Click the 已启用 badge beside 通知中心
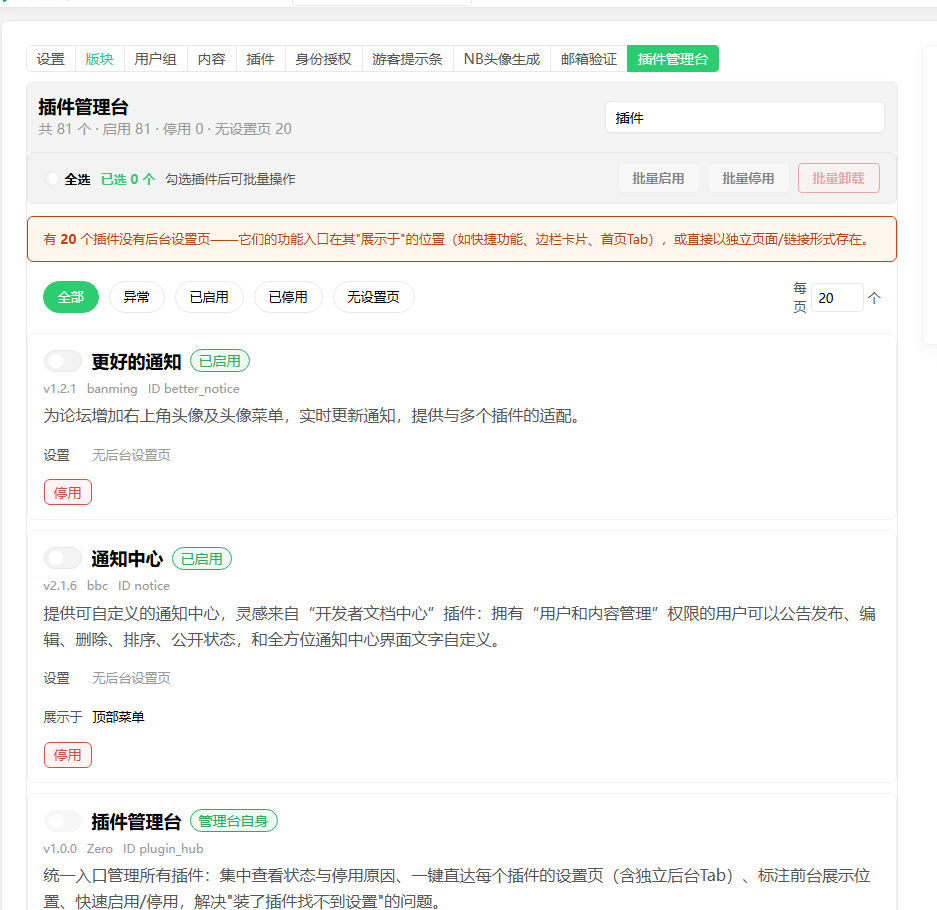The height and width of the screenshot is (910, 937). (202, 559)
